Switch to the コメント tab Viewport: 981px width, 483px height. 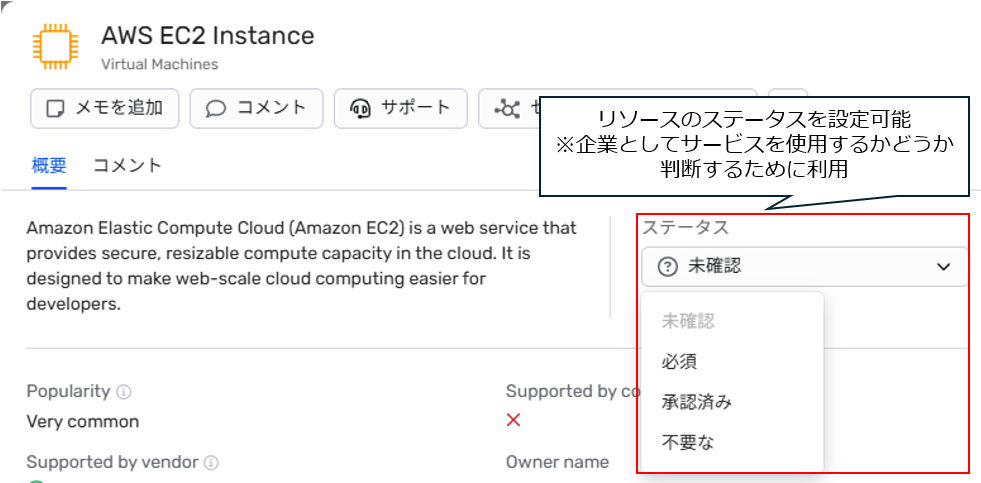coord(128,166)
